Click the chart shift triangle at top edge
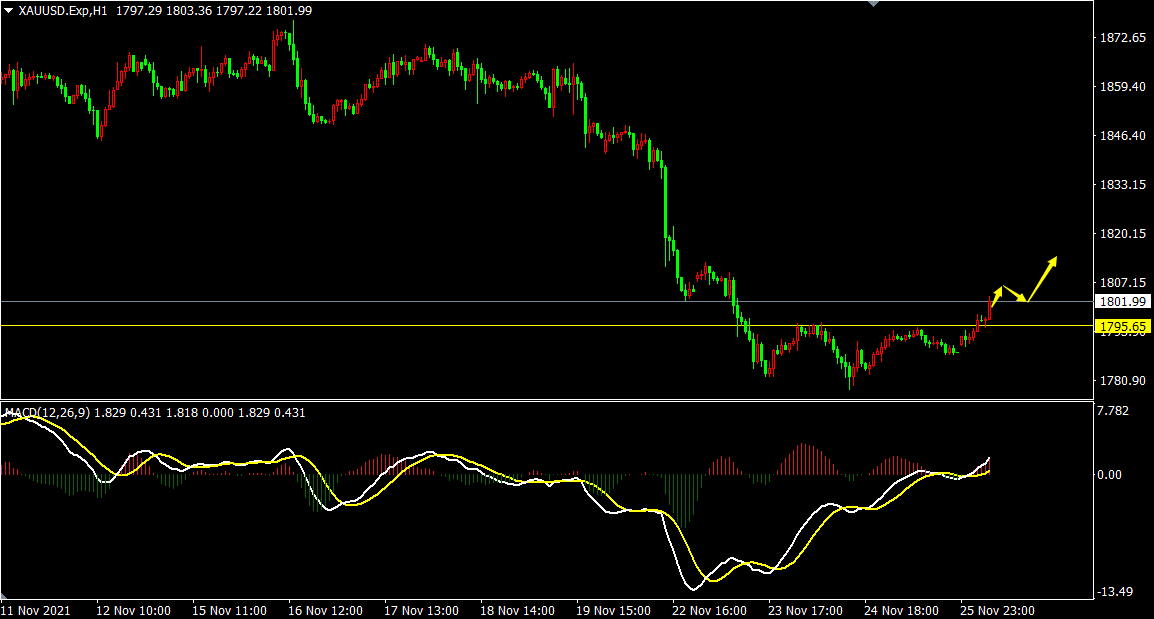 (x=874, y=4)
